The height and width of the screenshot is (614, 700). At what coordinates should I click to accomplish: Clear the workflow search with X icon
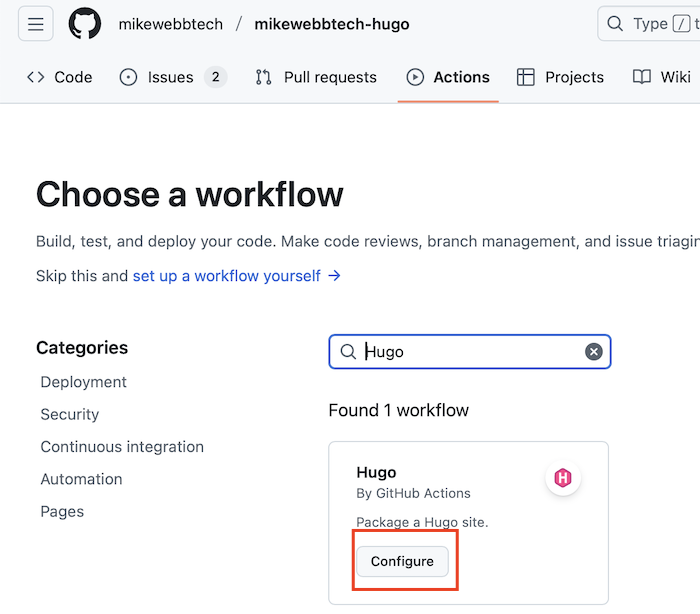[594, 352]
